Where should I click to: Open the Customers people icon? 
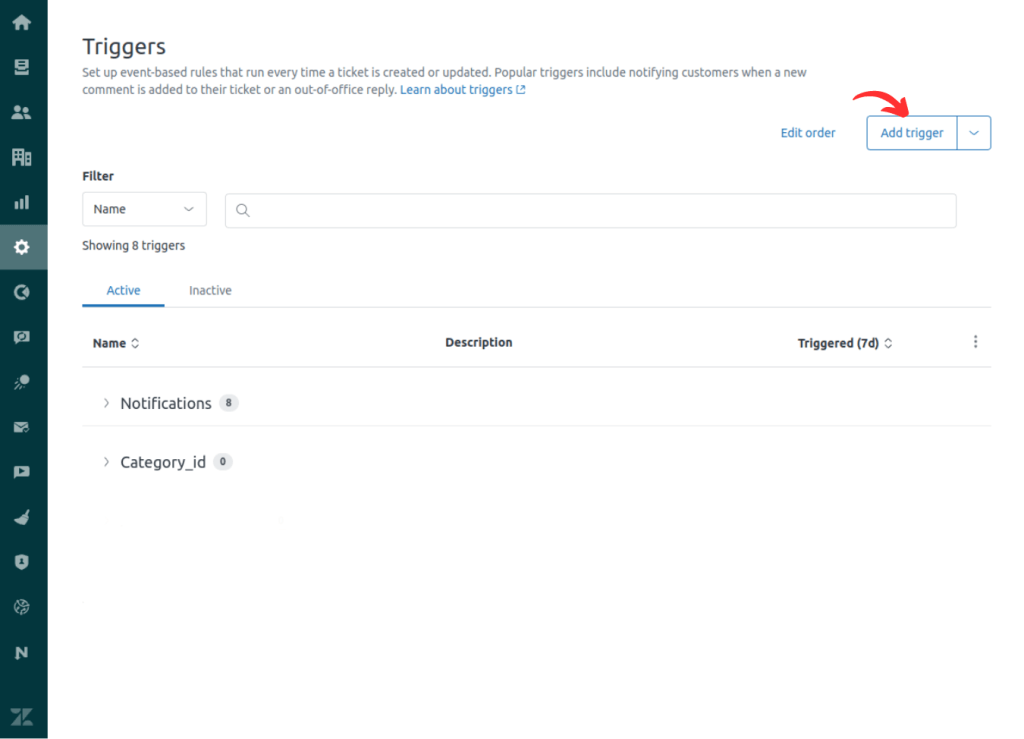(x=22, y=112)
